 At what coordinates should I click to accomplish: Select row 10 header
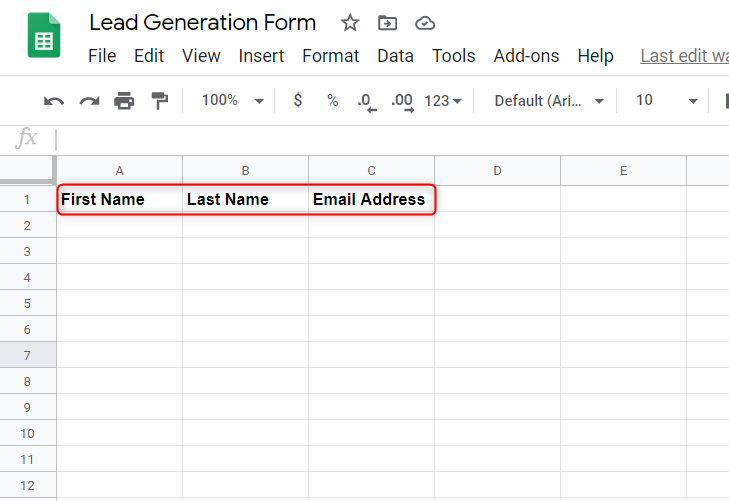[x=27, y=434]
